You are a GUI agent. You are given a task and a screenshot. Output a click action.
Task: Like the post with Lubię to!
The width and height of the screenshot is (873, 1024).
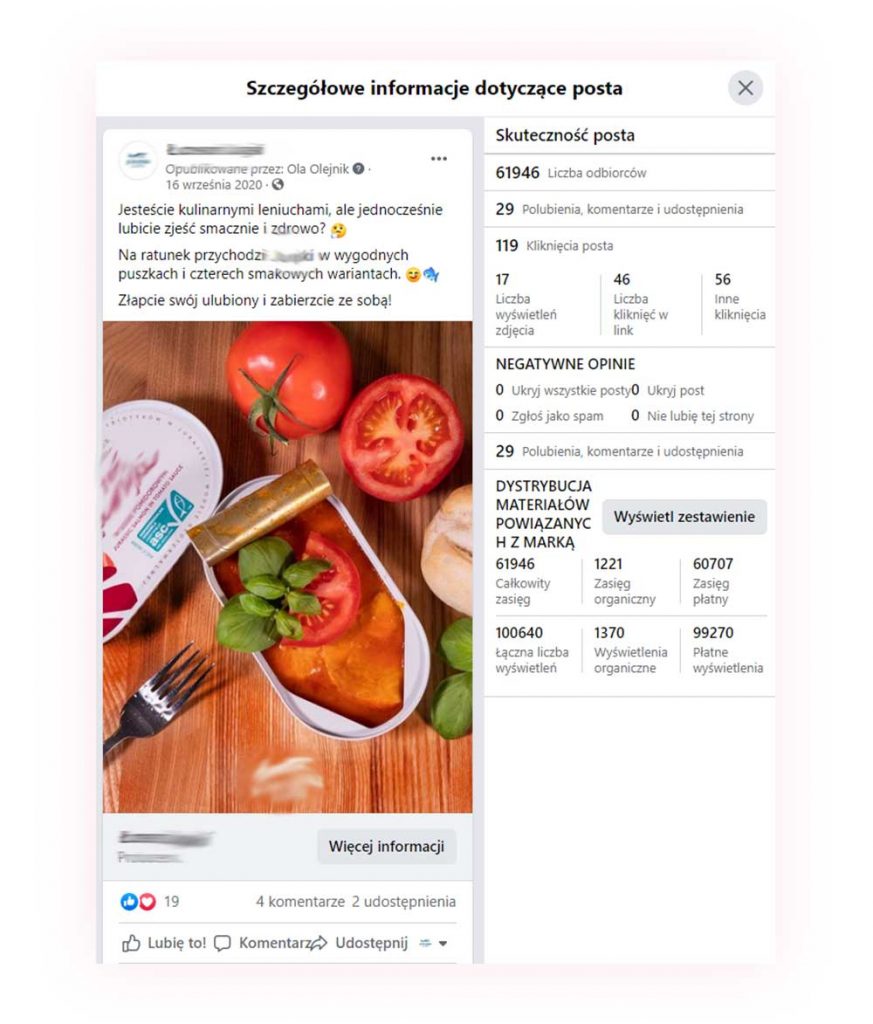click(164, 943)
